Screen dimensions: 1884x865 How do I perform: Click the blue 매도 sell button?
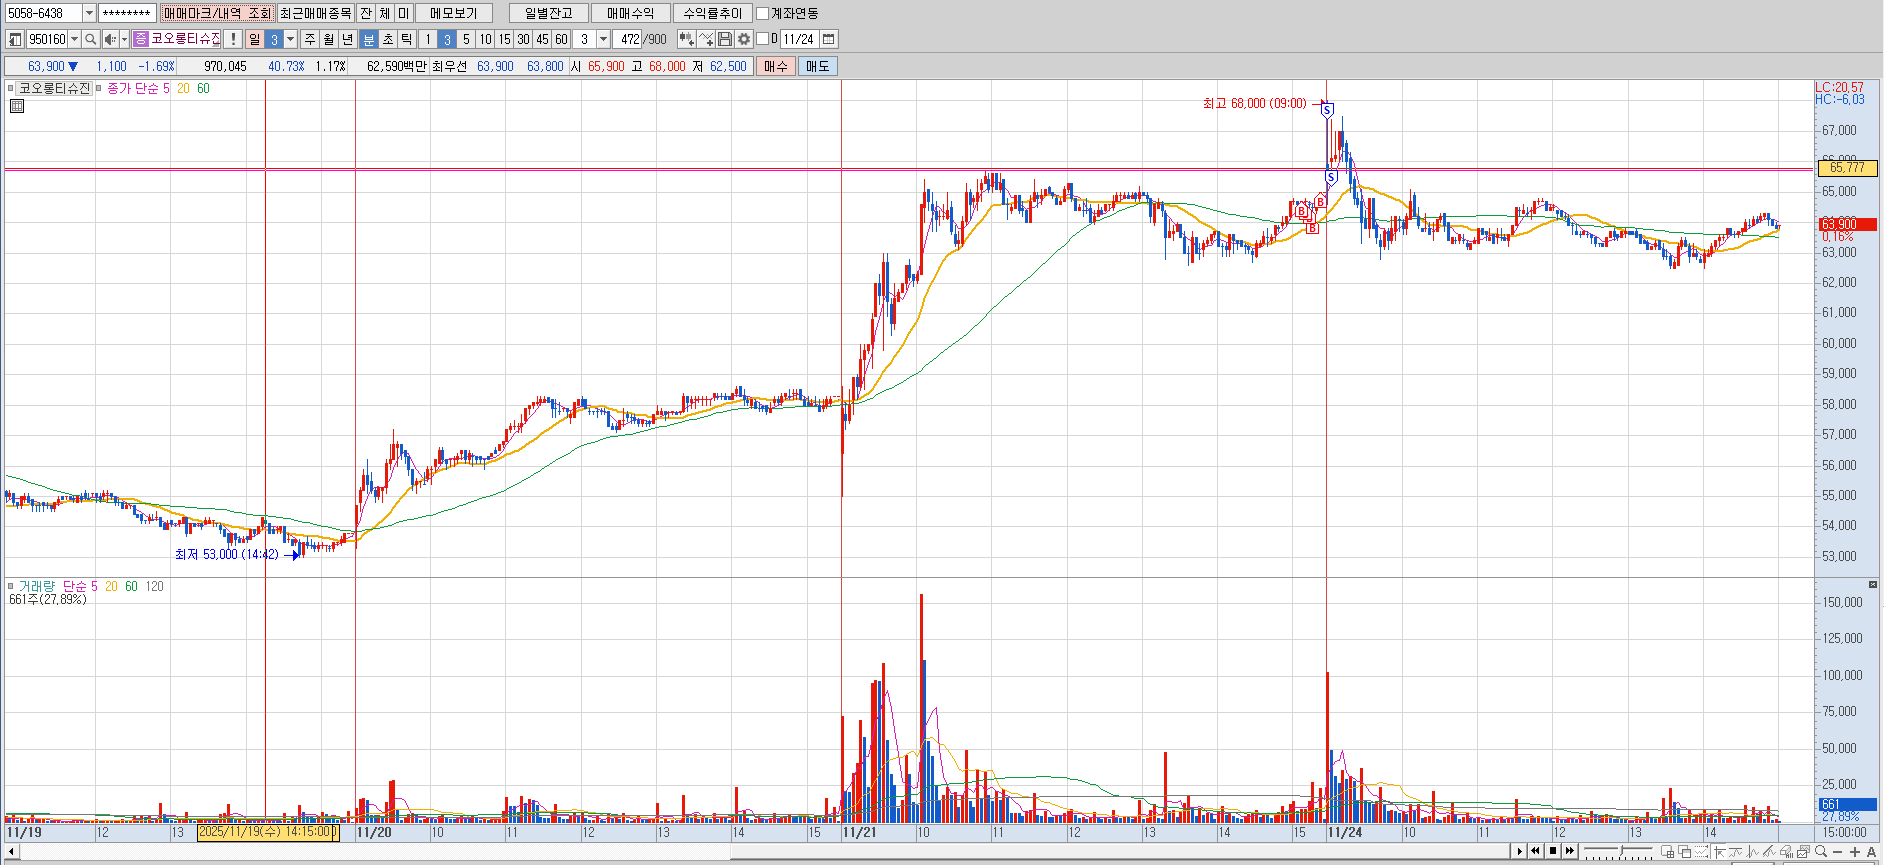(818, 66)
